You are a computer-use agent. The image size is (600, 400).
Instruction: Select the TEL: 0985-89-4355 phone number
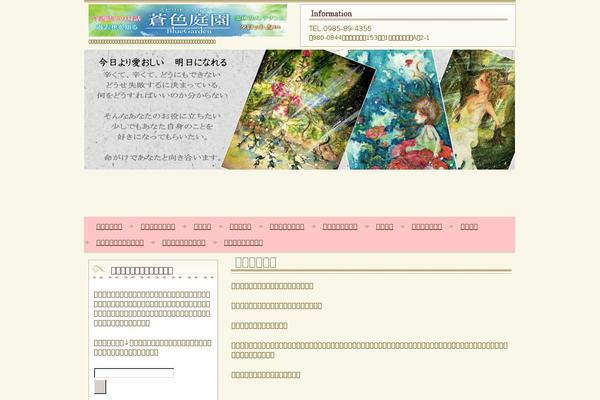[340, 29]
